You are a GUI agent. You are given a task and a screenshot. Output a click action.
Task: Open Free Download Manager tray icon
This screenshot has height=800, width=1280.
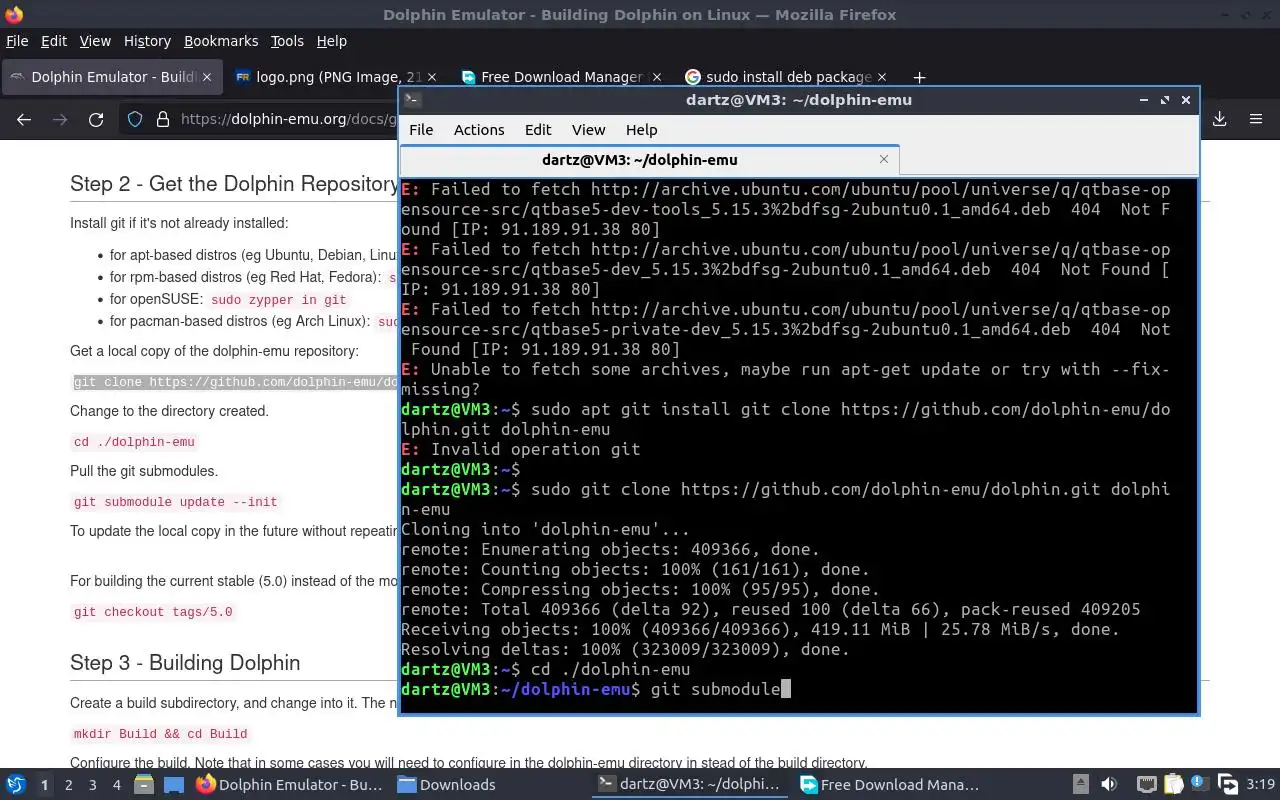(x=1228, y=785)
